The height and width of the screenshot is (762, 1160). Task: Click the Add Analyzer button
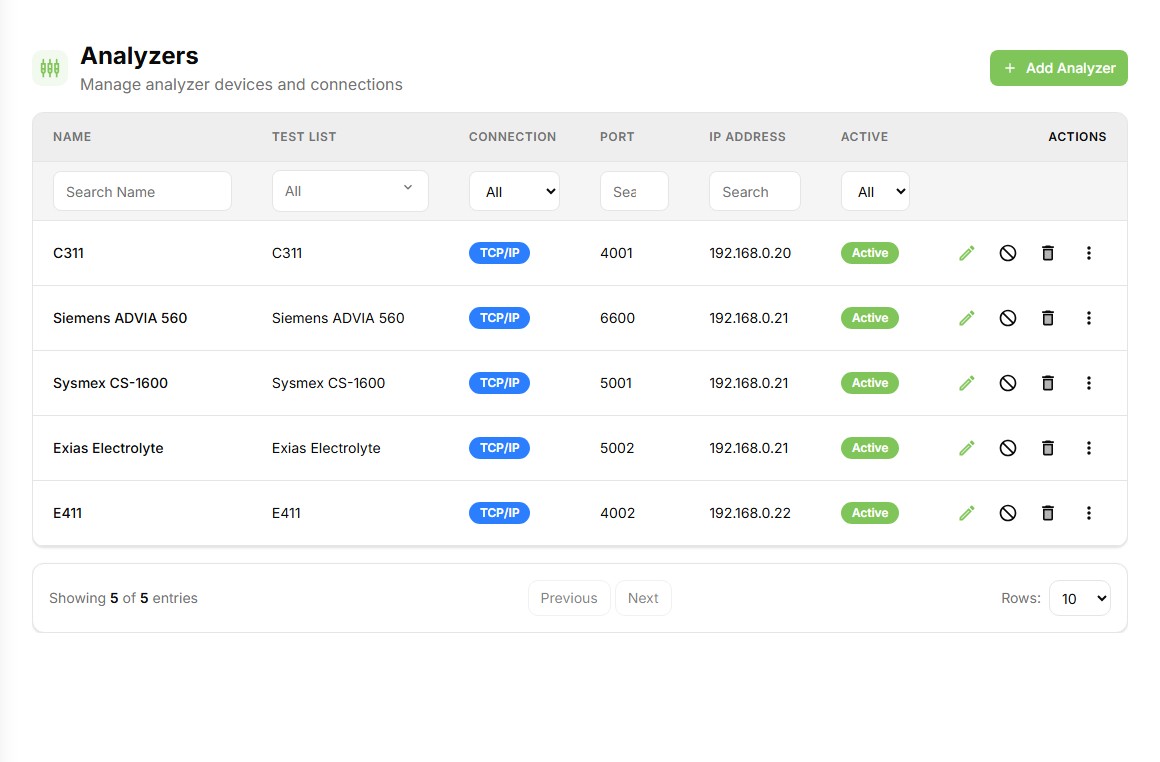1059,68
